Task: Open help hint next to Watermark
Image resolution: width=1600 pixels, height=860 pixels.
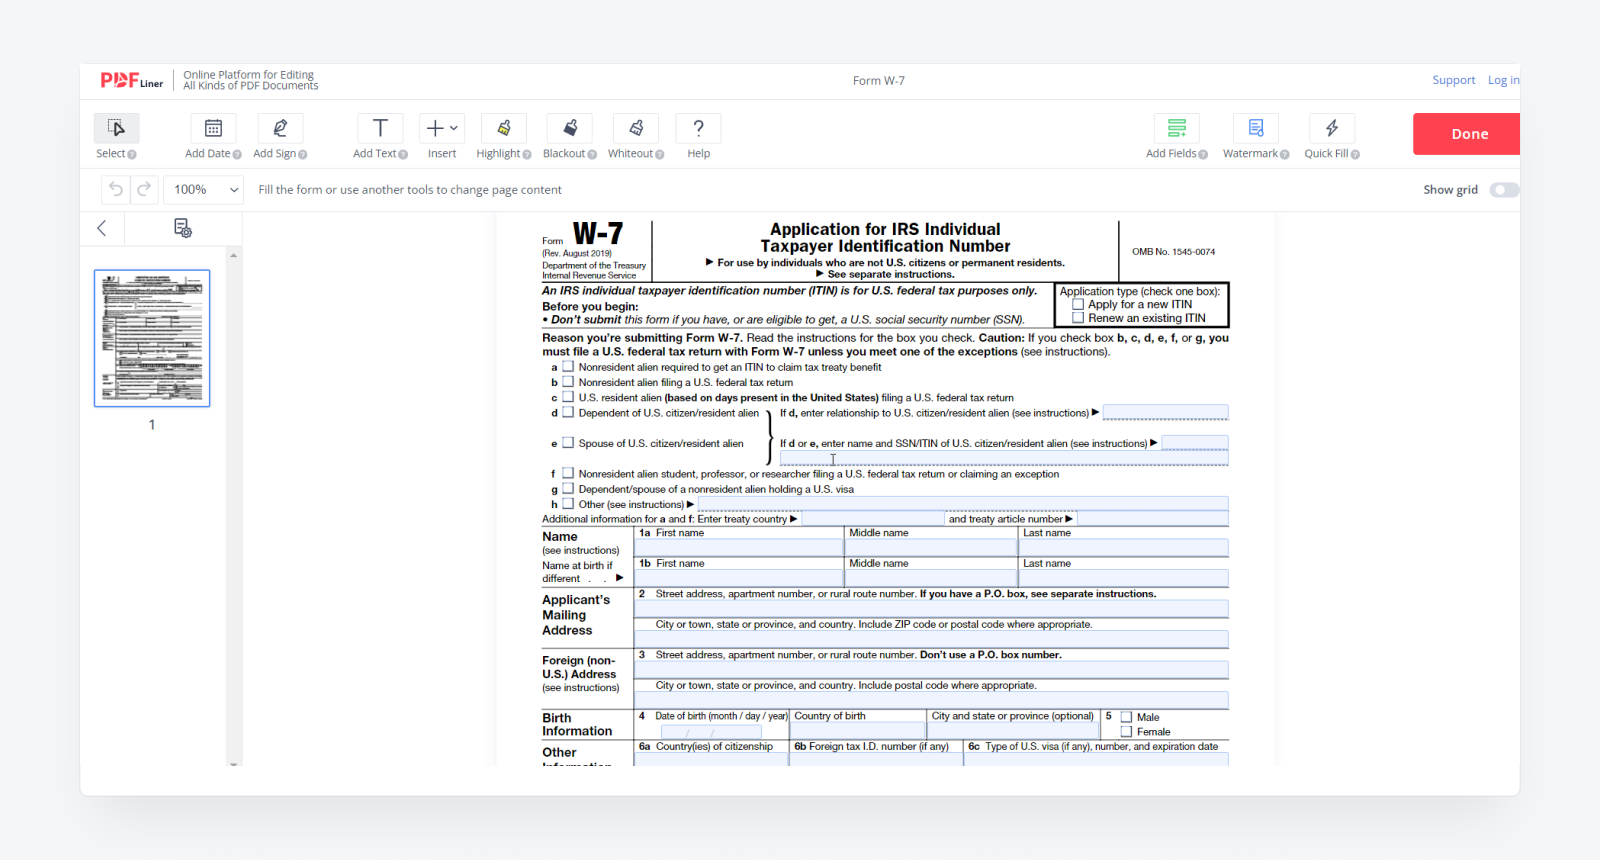Action: [x=1284, y=155]
